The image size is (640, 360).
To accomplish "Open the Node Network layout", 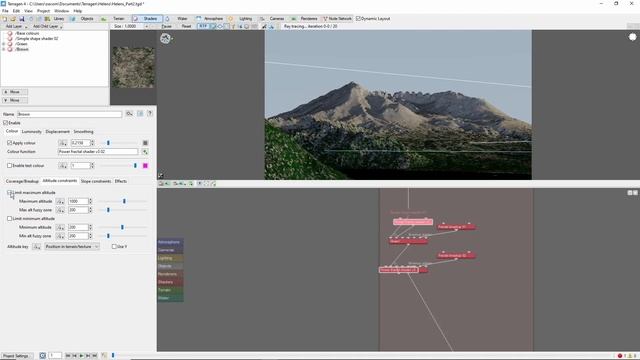I will tap(337, 19).
